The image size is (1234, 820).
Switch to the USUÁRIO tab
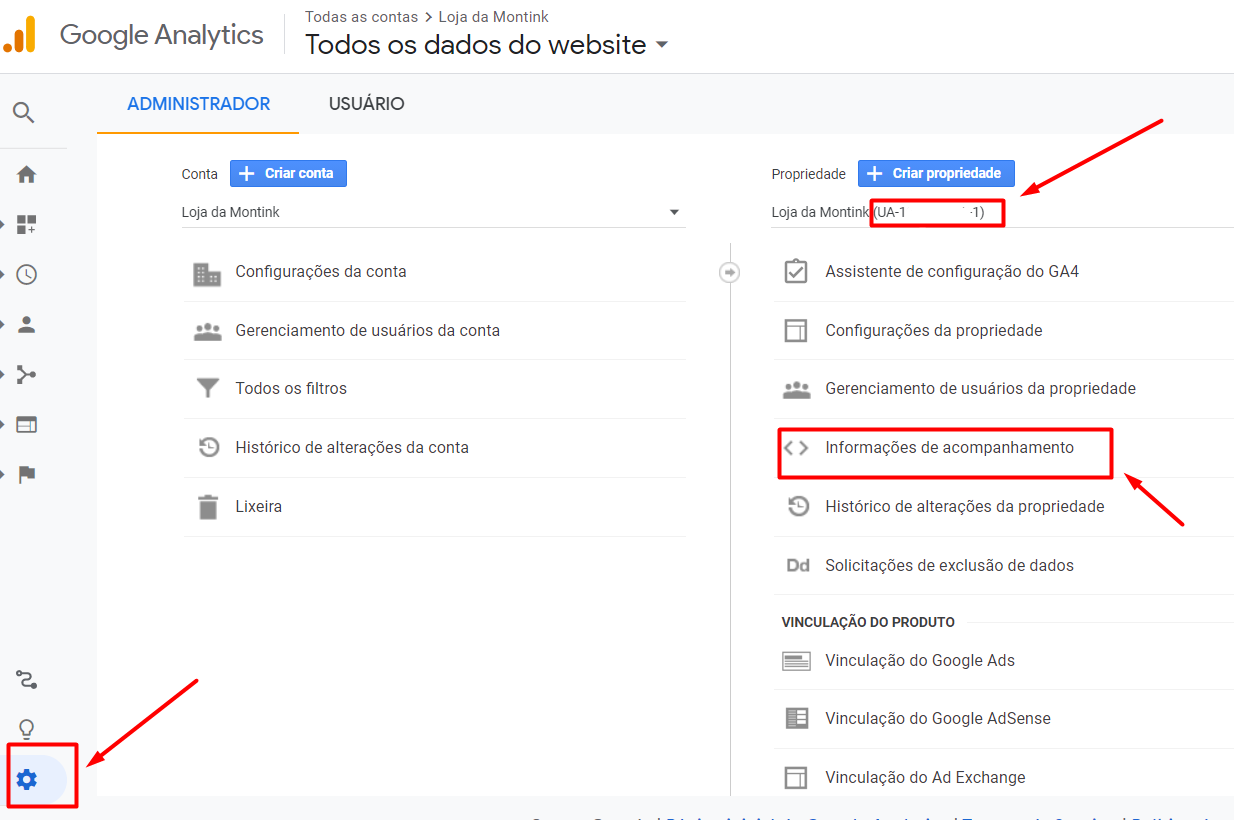pyautogui.click(x=366, y=104)
